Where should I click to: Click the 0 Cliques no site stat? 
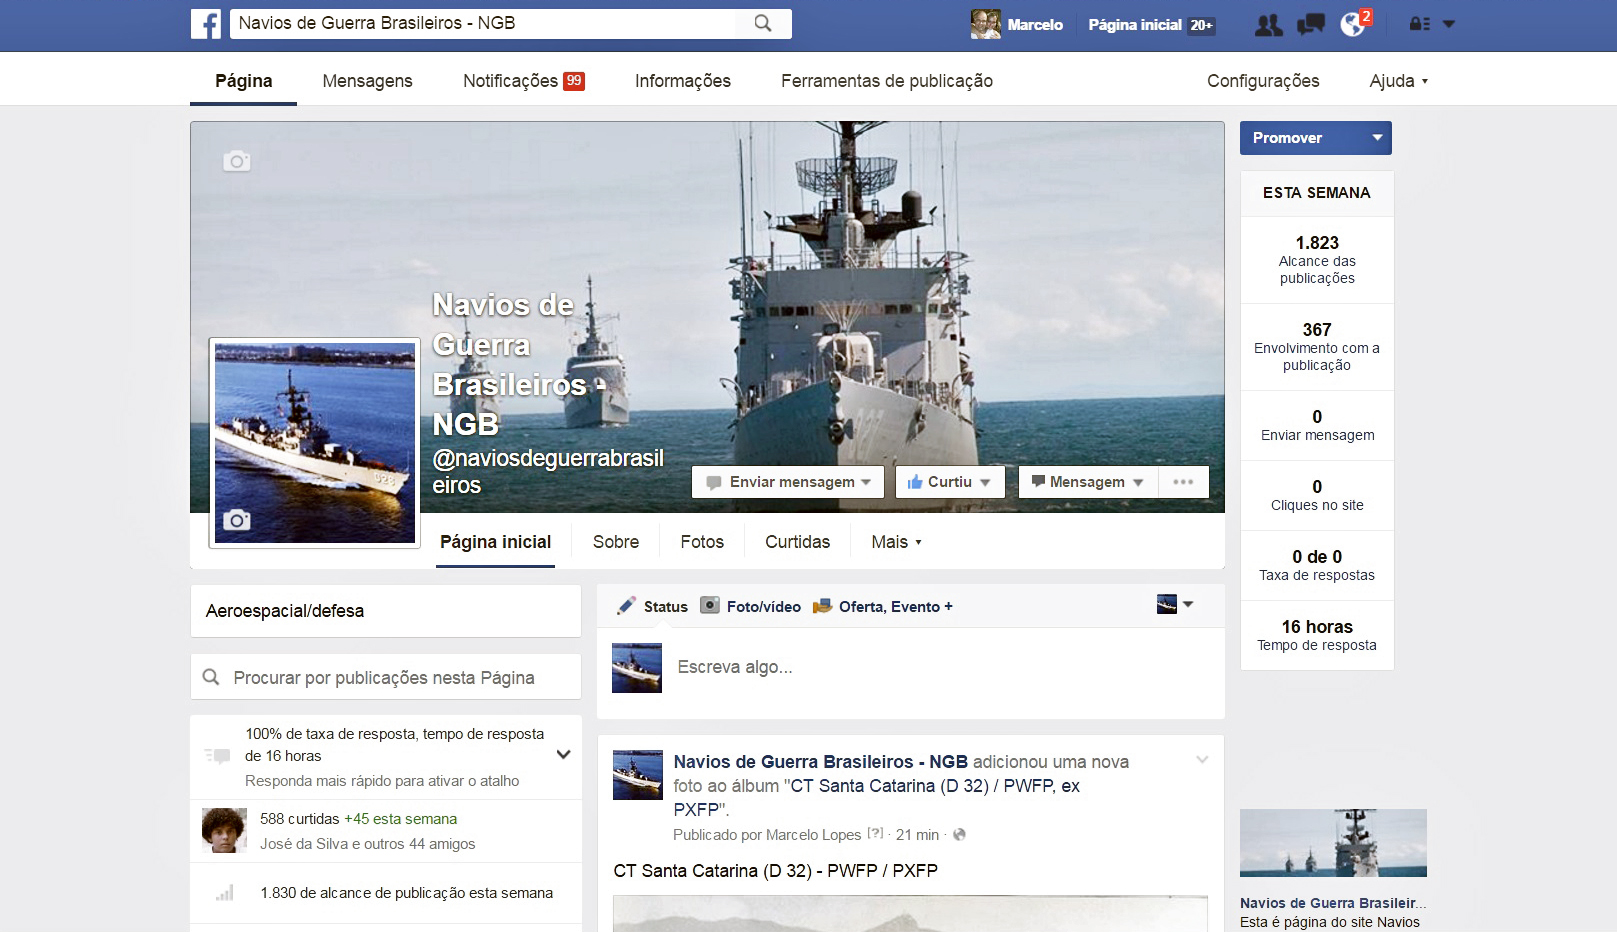pos(1317,495)
